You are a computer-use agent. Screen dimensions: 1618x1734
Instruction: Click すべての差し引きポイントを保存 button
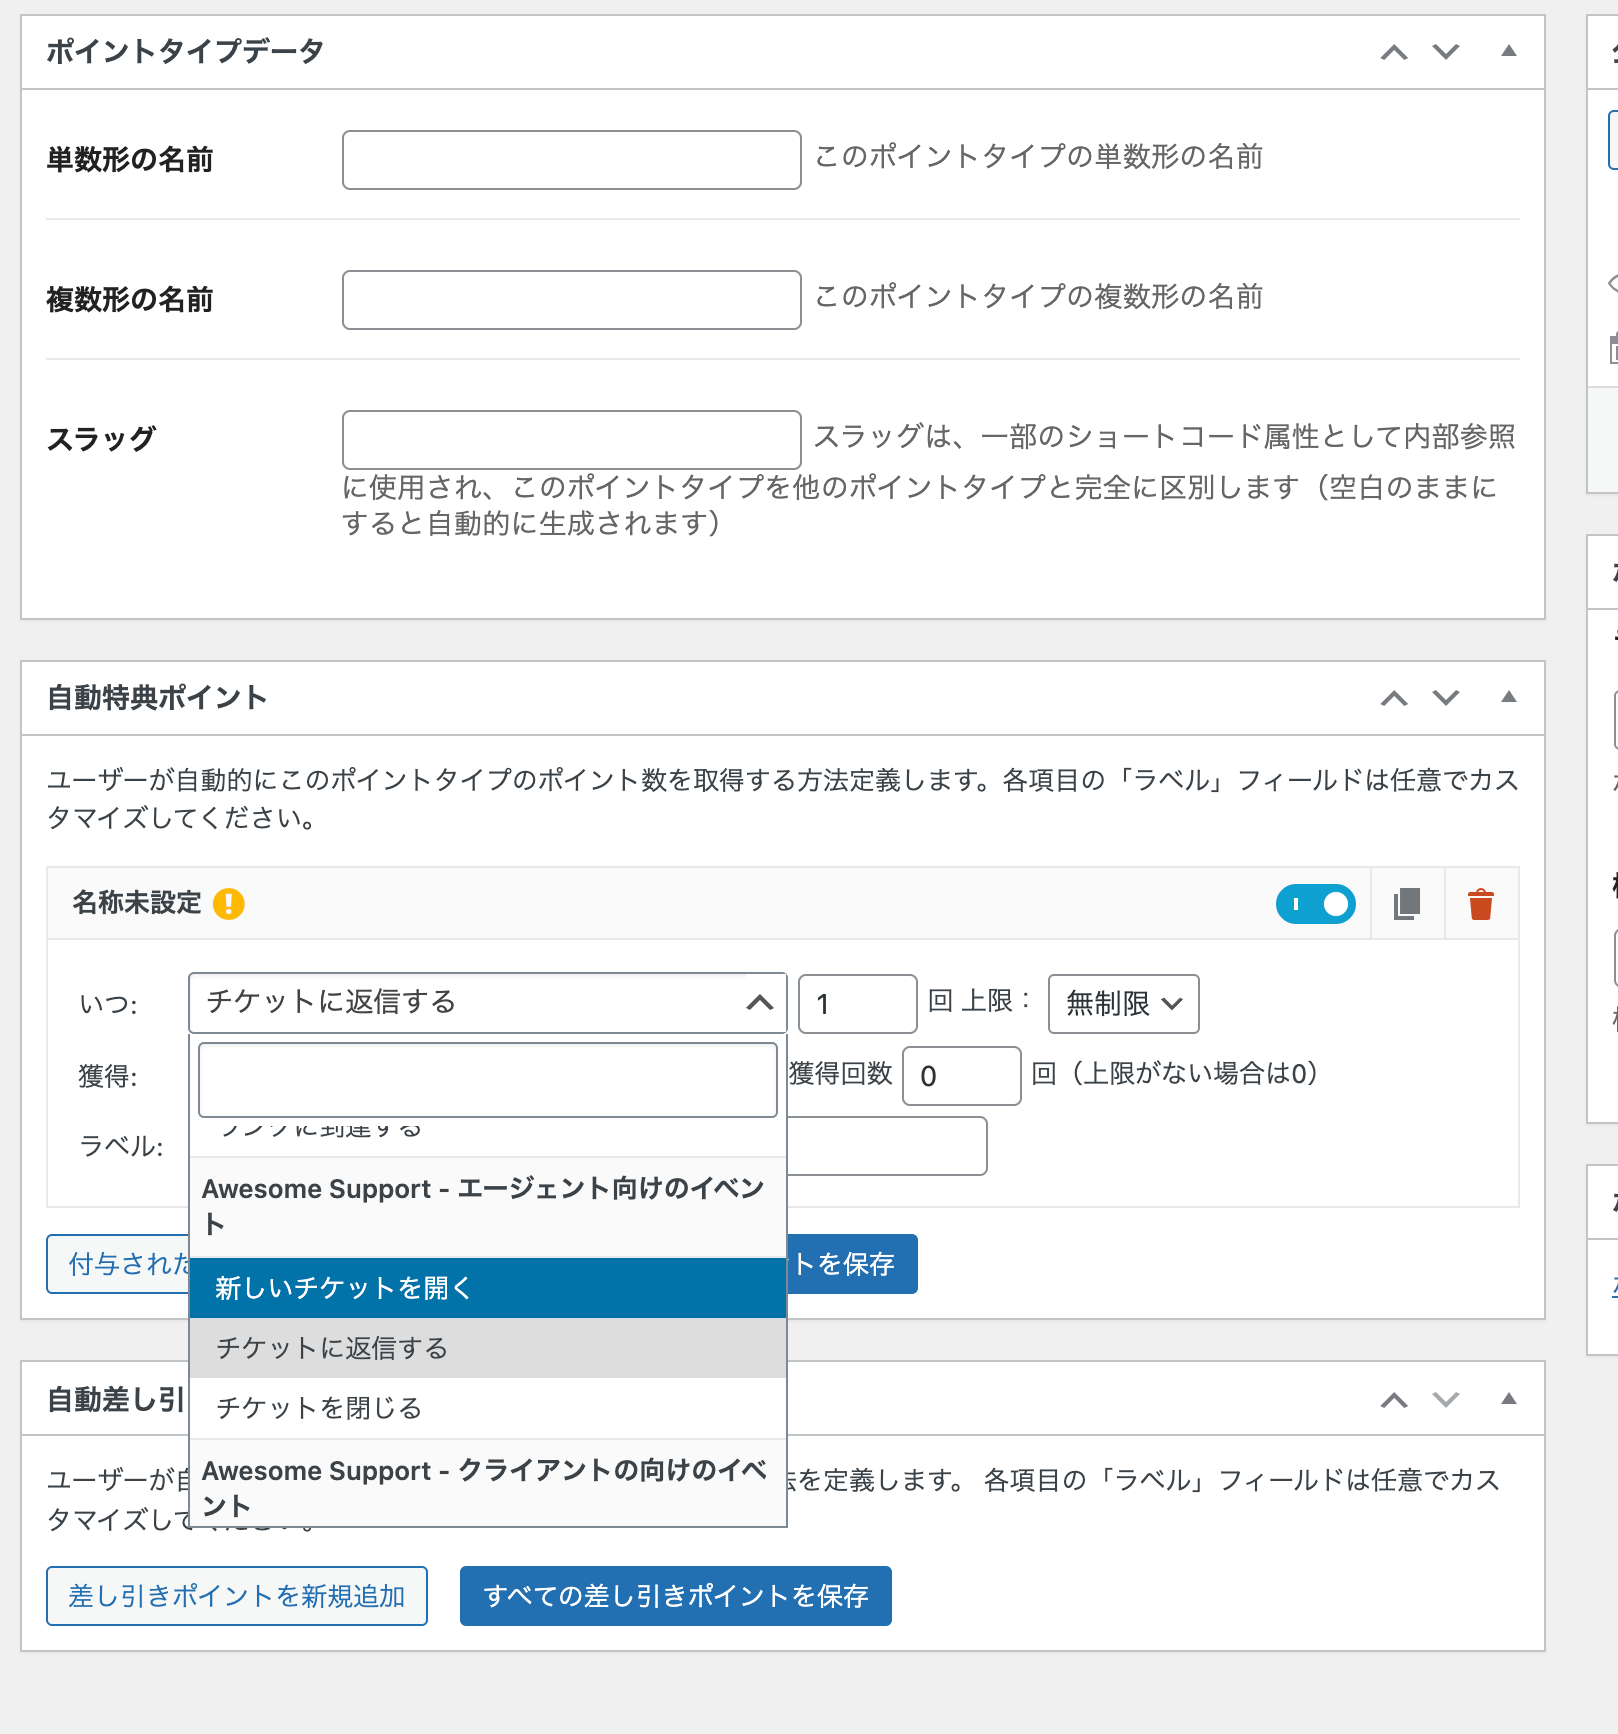click(x=676, y=1596)
